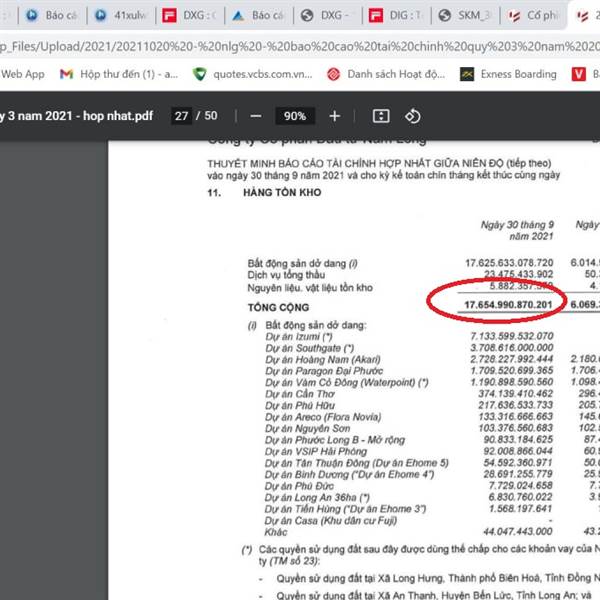Switch to the 'Cổ phi' browser tab
The height and width of the screenshot is (600, 600).
(x=534, y=15)
